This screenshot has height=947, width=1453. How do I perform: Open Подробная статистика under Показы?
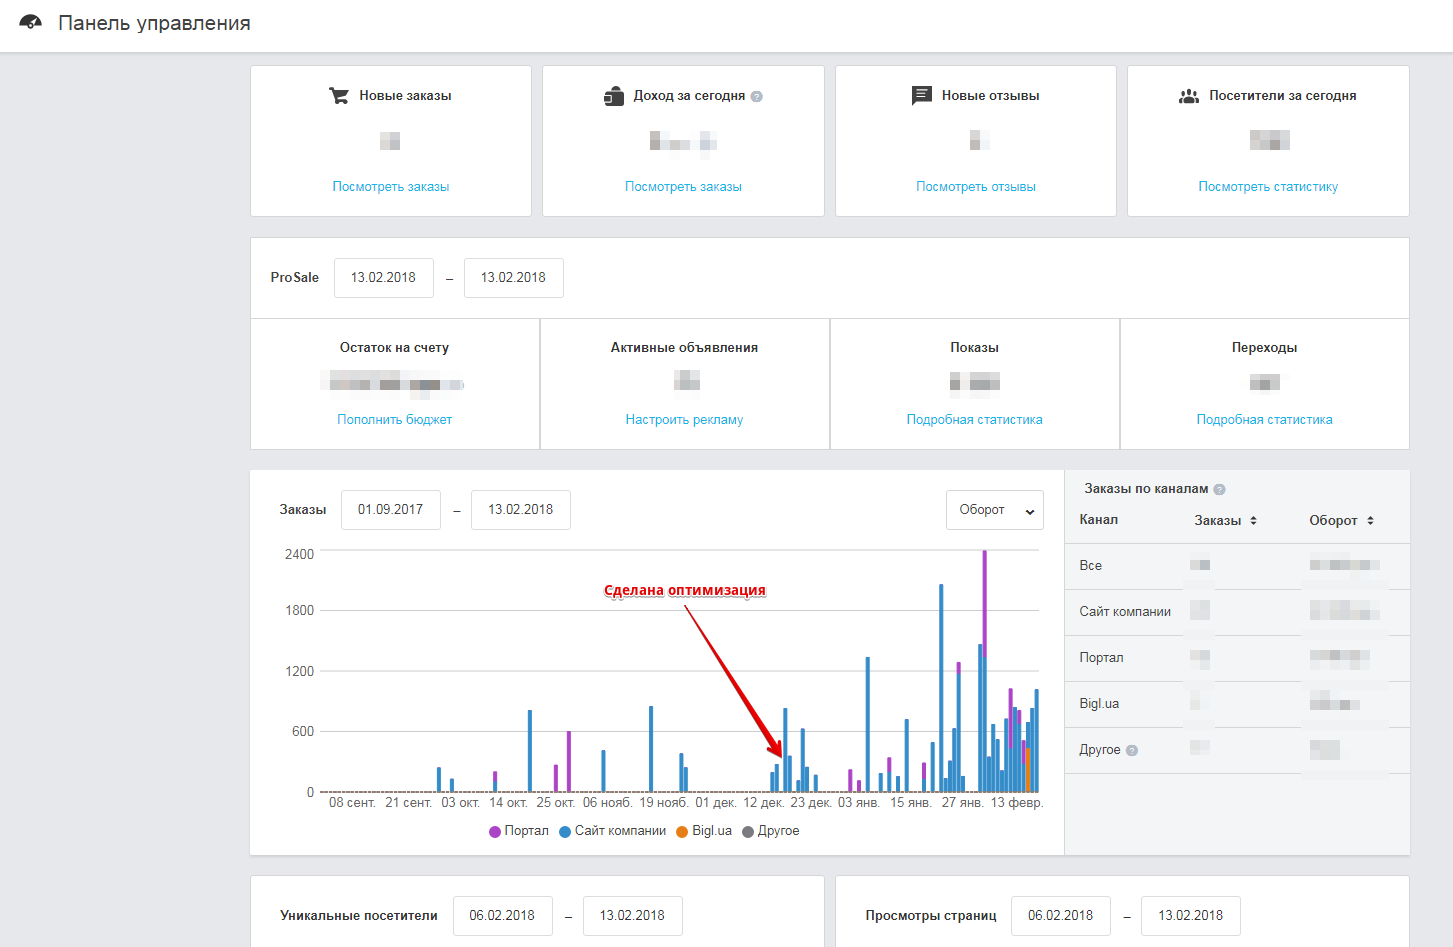coord(975,420)
